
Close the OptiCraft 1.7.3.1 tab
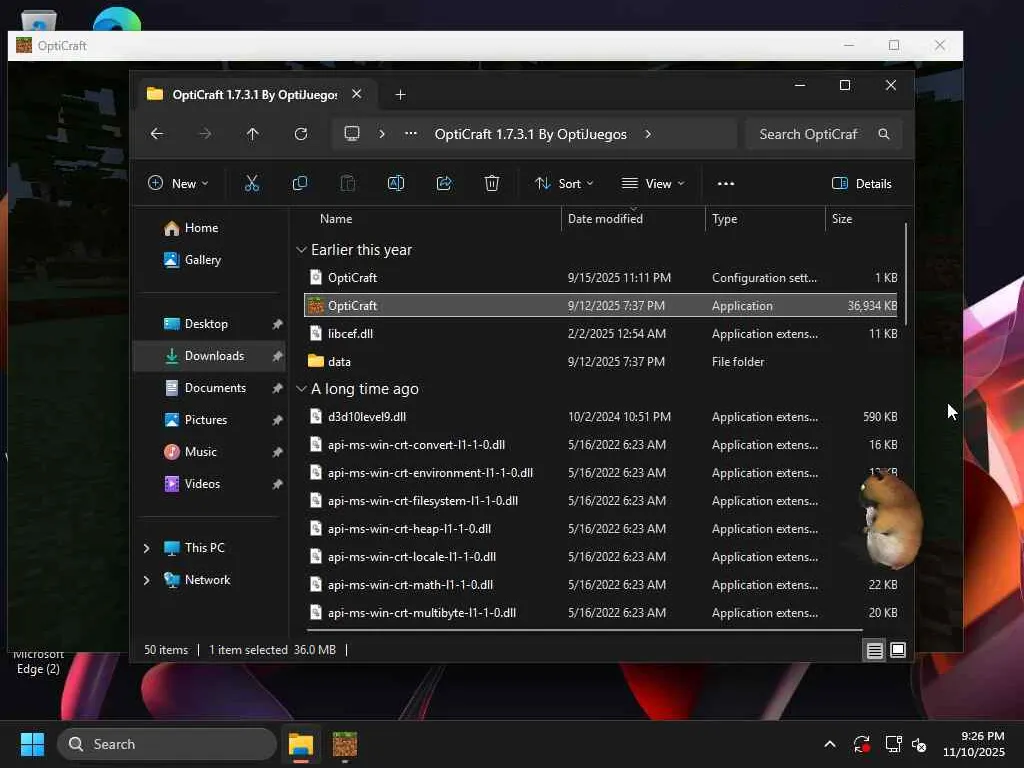point(357,94)
